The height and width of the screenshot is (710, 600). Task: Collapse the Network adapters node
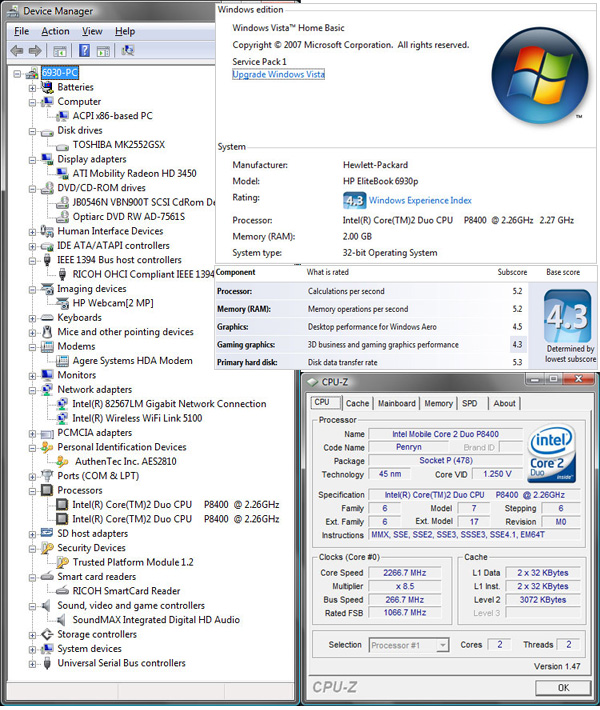(x=32, y=390)
